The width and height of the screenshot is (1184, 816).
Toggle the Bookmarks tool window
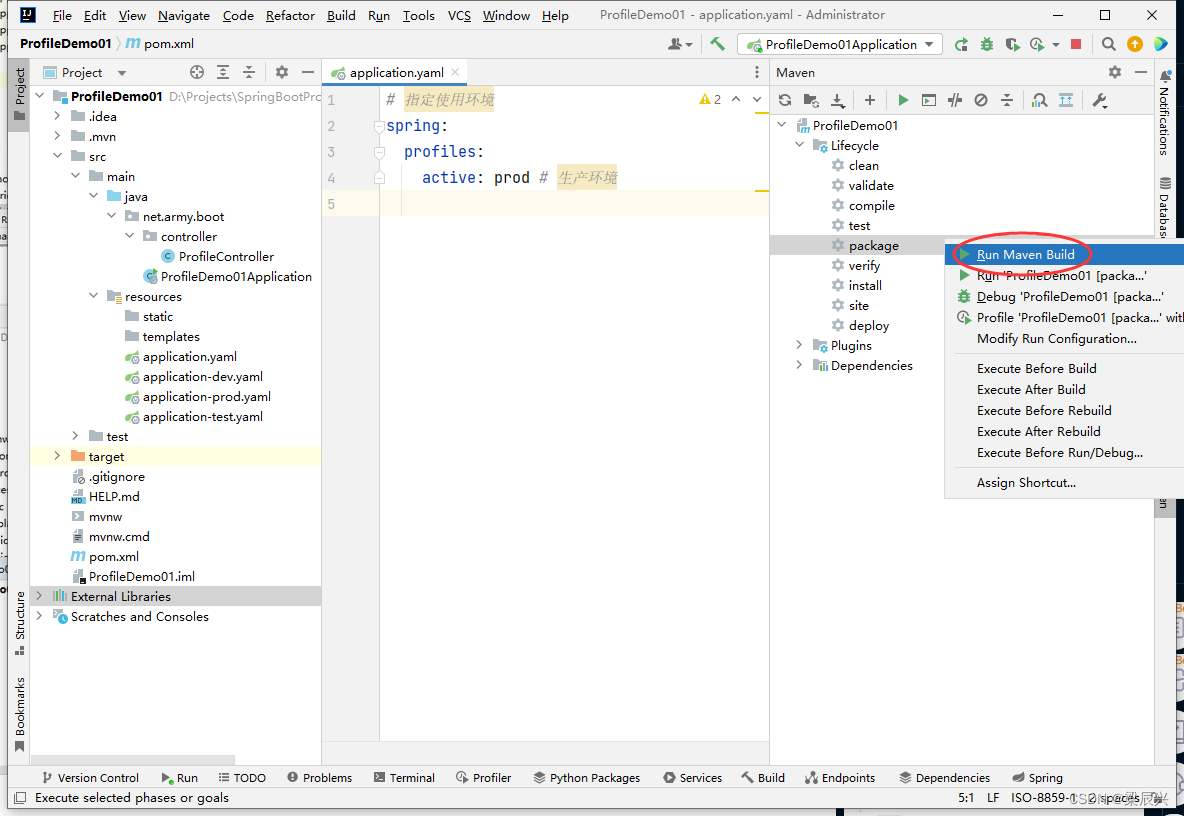[x=20, y=714]
